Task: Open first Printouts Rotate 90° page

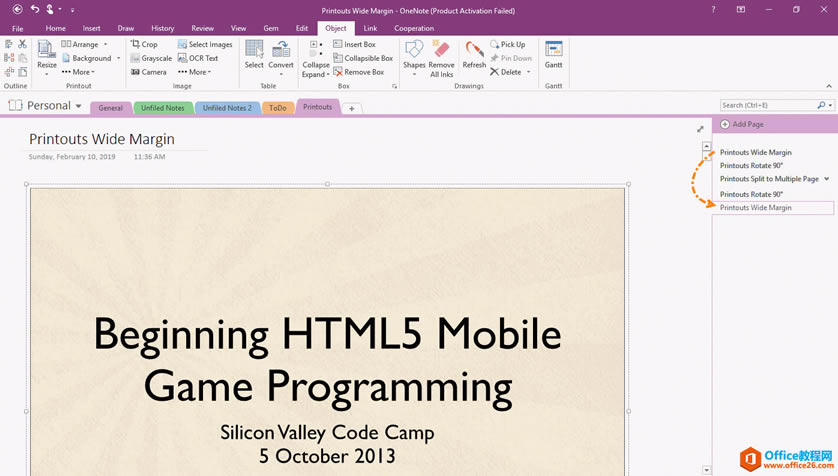Action: point(751,166)
